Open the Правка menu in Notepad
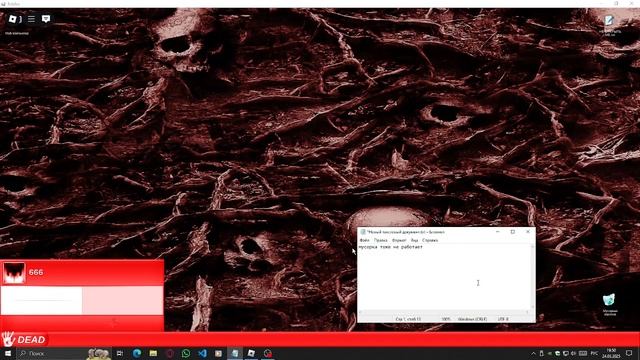This screenshot has height=360, width=640. [x=380, y=240]
